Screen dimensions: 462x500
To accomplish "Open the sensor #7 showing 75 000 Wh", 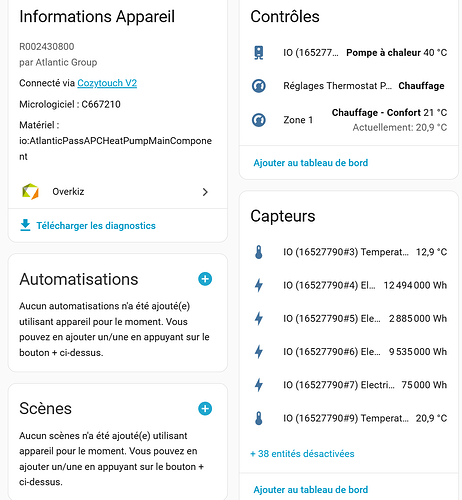I will coord(349,385).
